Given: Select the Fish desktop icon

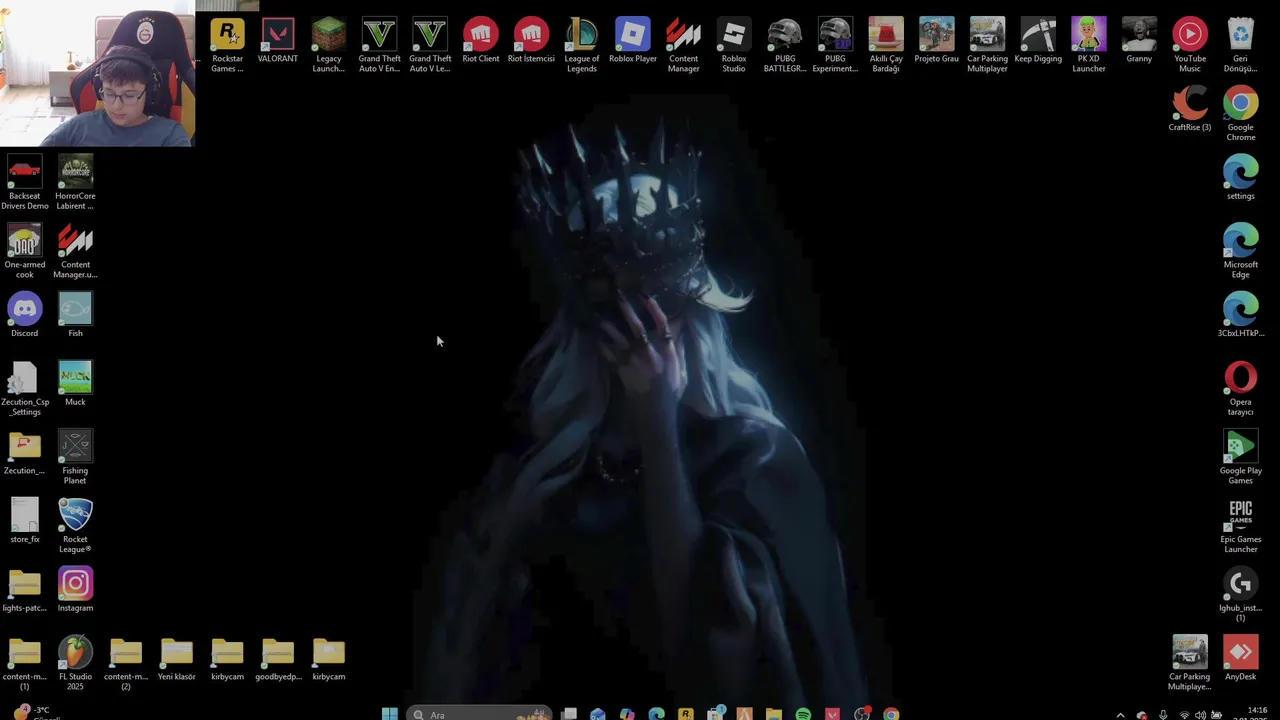Looking at the screenshot, I should click(x=75, y=314).
